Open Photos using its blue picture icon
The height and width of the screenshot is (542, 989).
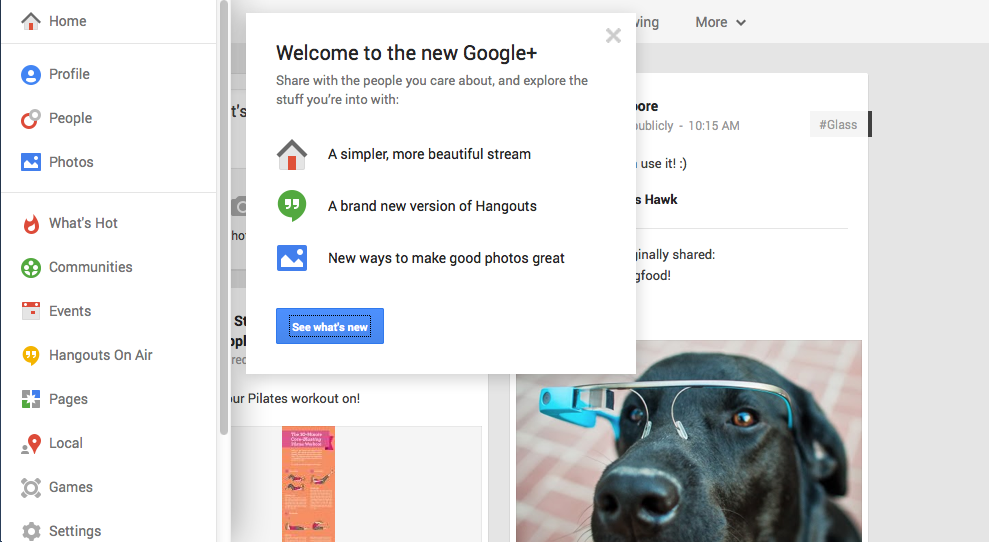(x=31, y=162)
